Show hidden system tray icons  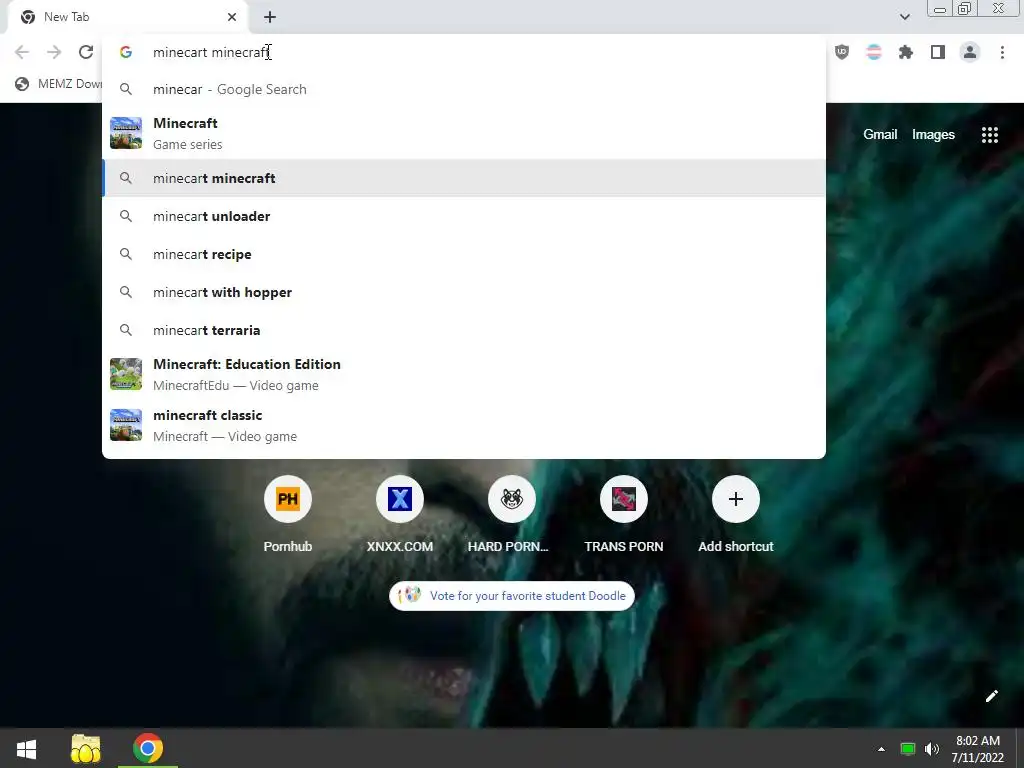(881, 749)
